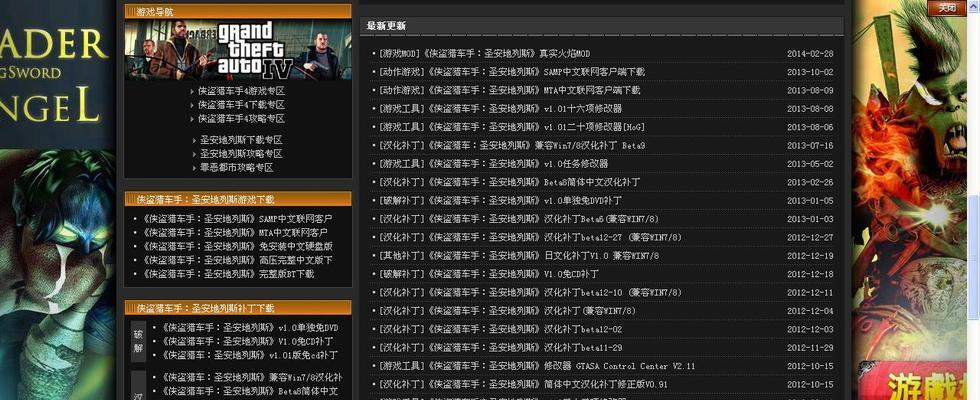Image resolution: width=980 pixels, height=400 pixels.
Task: Open 汉化补丁(兼容WIN7/8) dated 2012-12-04
Action: pos(507,311)
